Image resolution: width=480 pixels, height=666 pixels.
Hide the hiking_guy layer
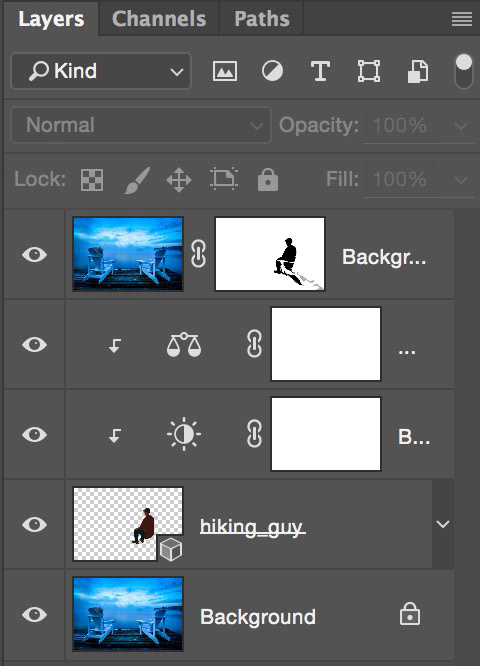(34, 524)
